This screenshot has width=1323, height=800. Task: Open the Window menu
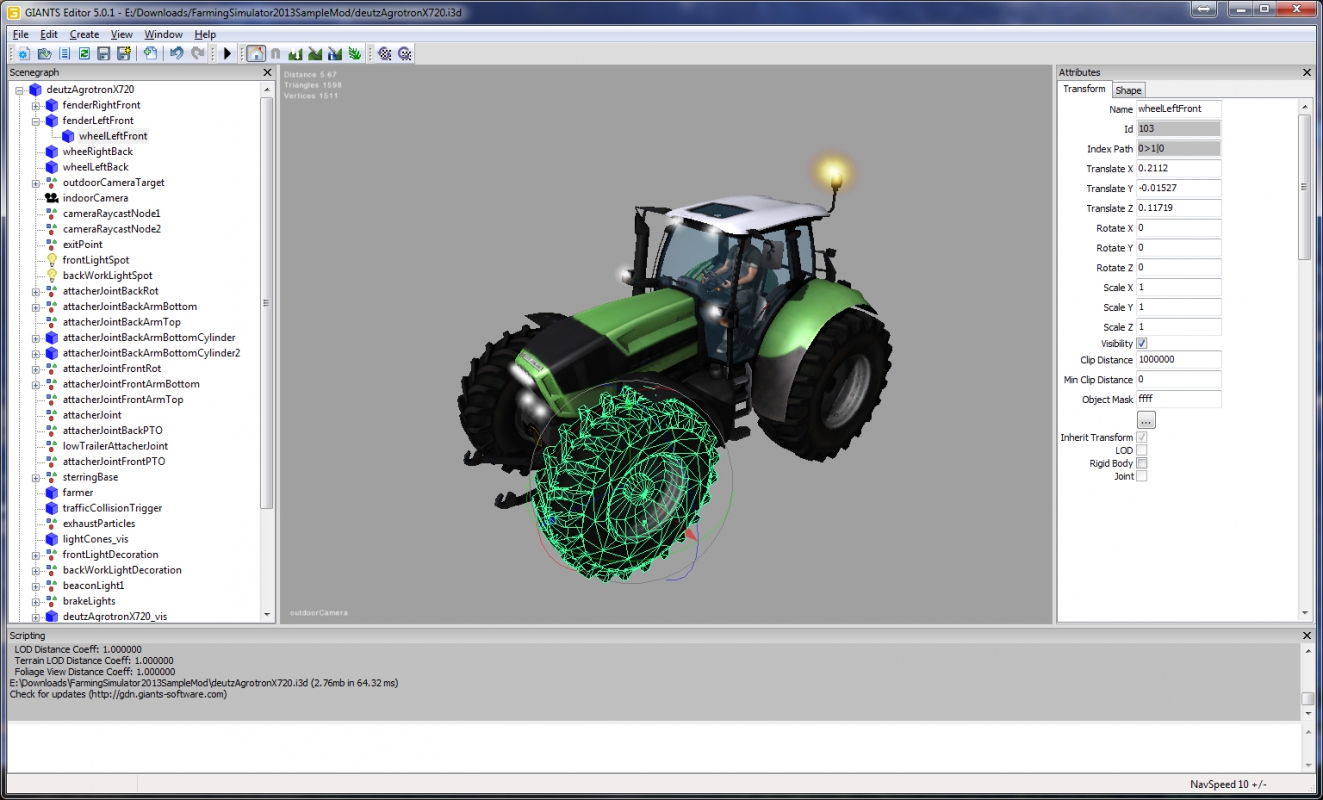[164, 34]
